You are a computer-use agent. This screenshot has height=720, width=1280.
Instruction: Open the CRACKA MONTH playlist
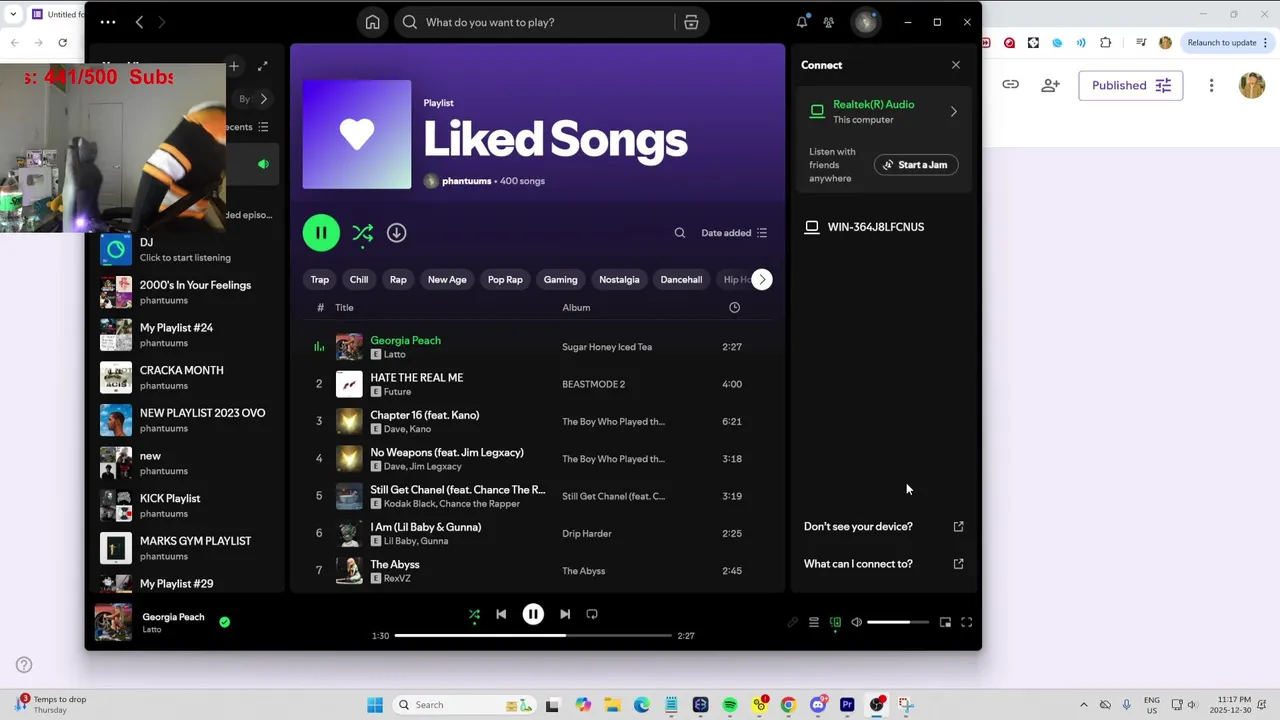click(185, 378)
